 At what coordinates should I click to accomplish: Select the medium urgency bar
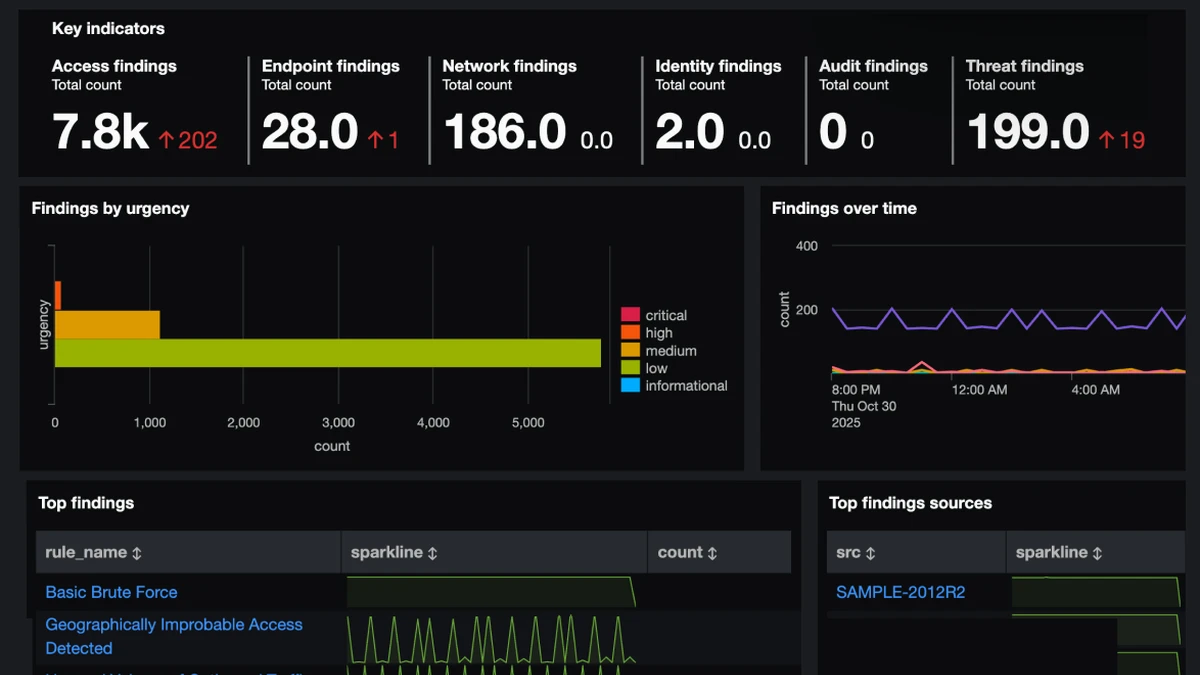(107, 325)
